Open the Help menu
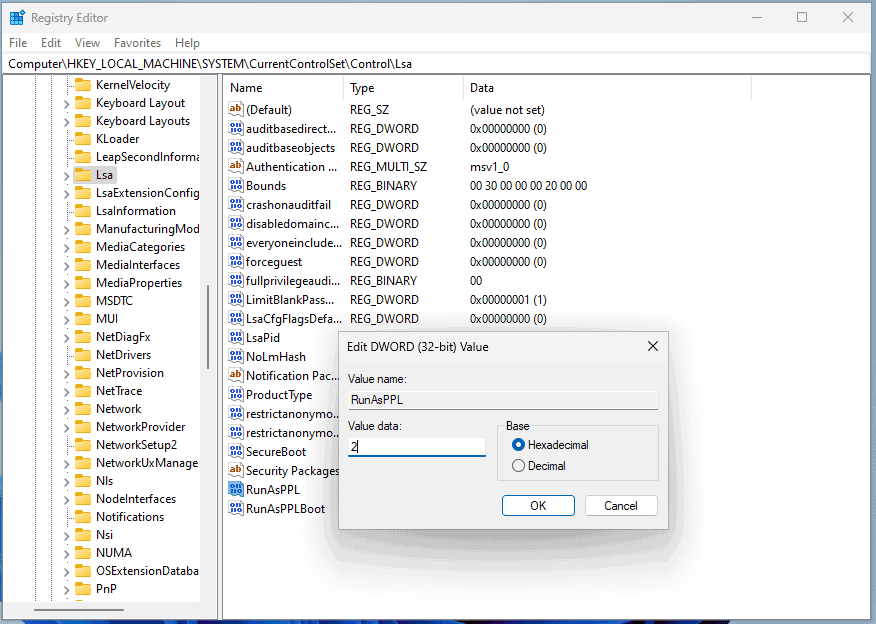The height and width of the screenshot is (624, 876). (187, 42)
